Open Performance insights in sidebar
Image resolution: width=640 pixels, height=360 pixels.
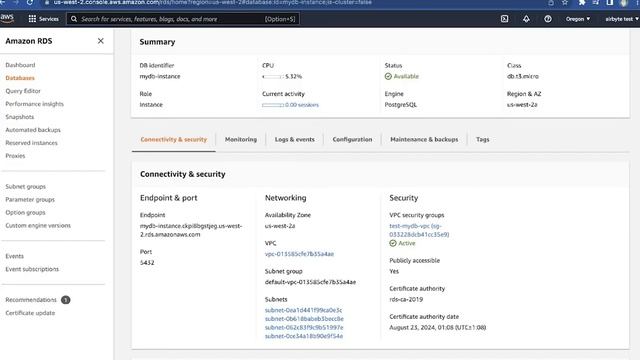(x=35, y=104)
